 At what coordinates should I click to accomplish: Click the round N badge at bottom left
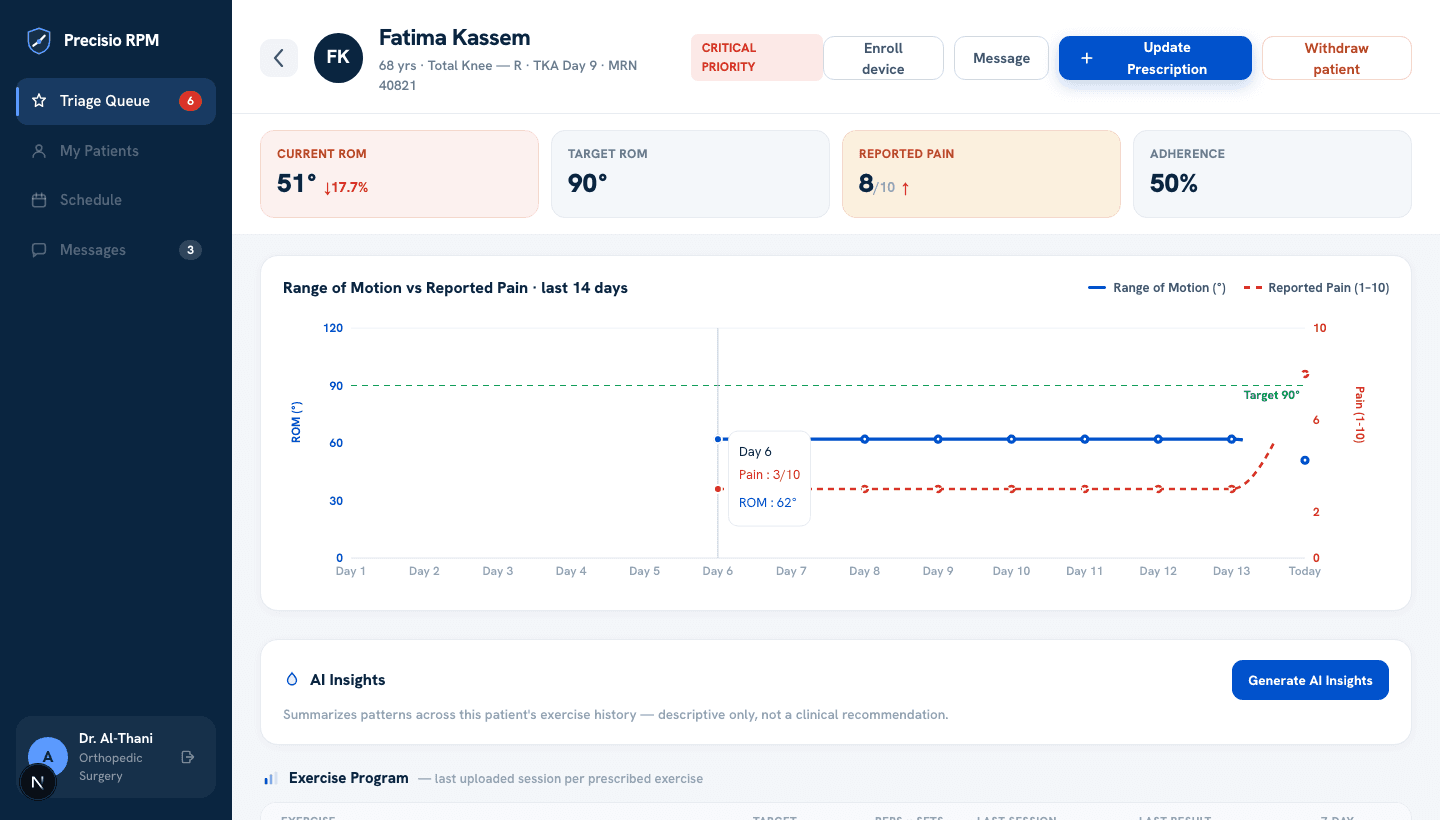click(38, 782)
